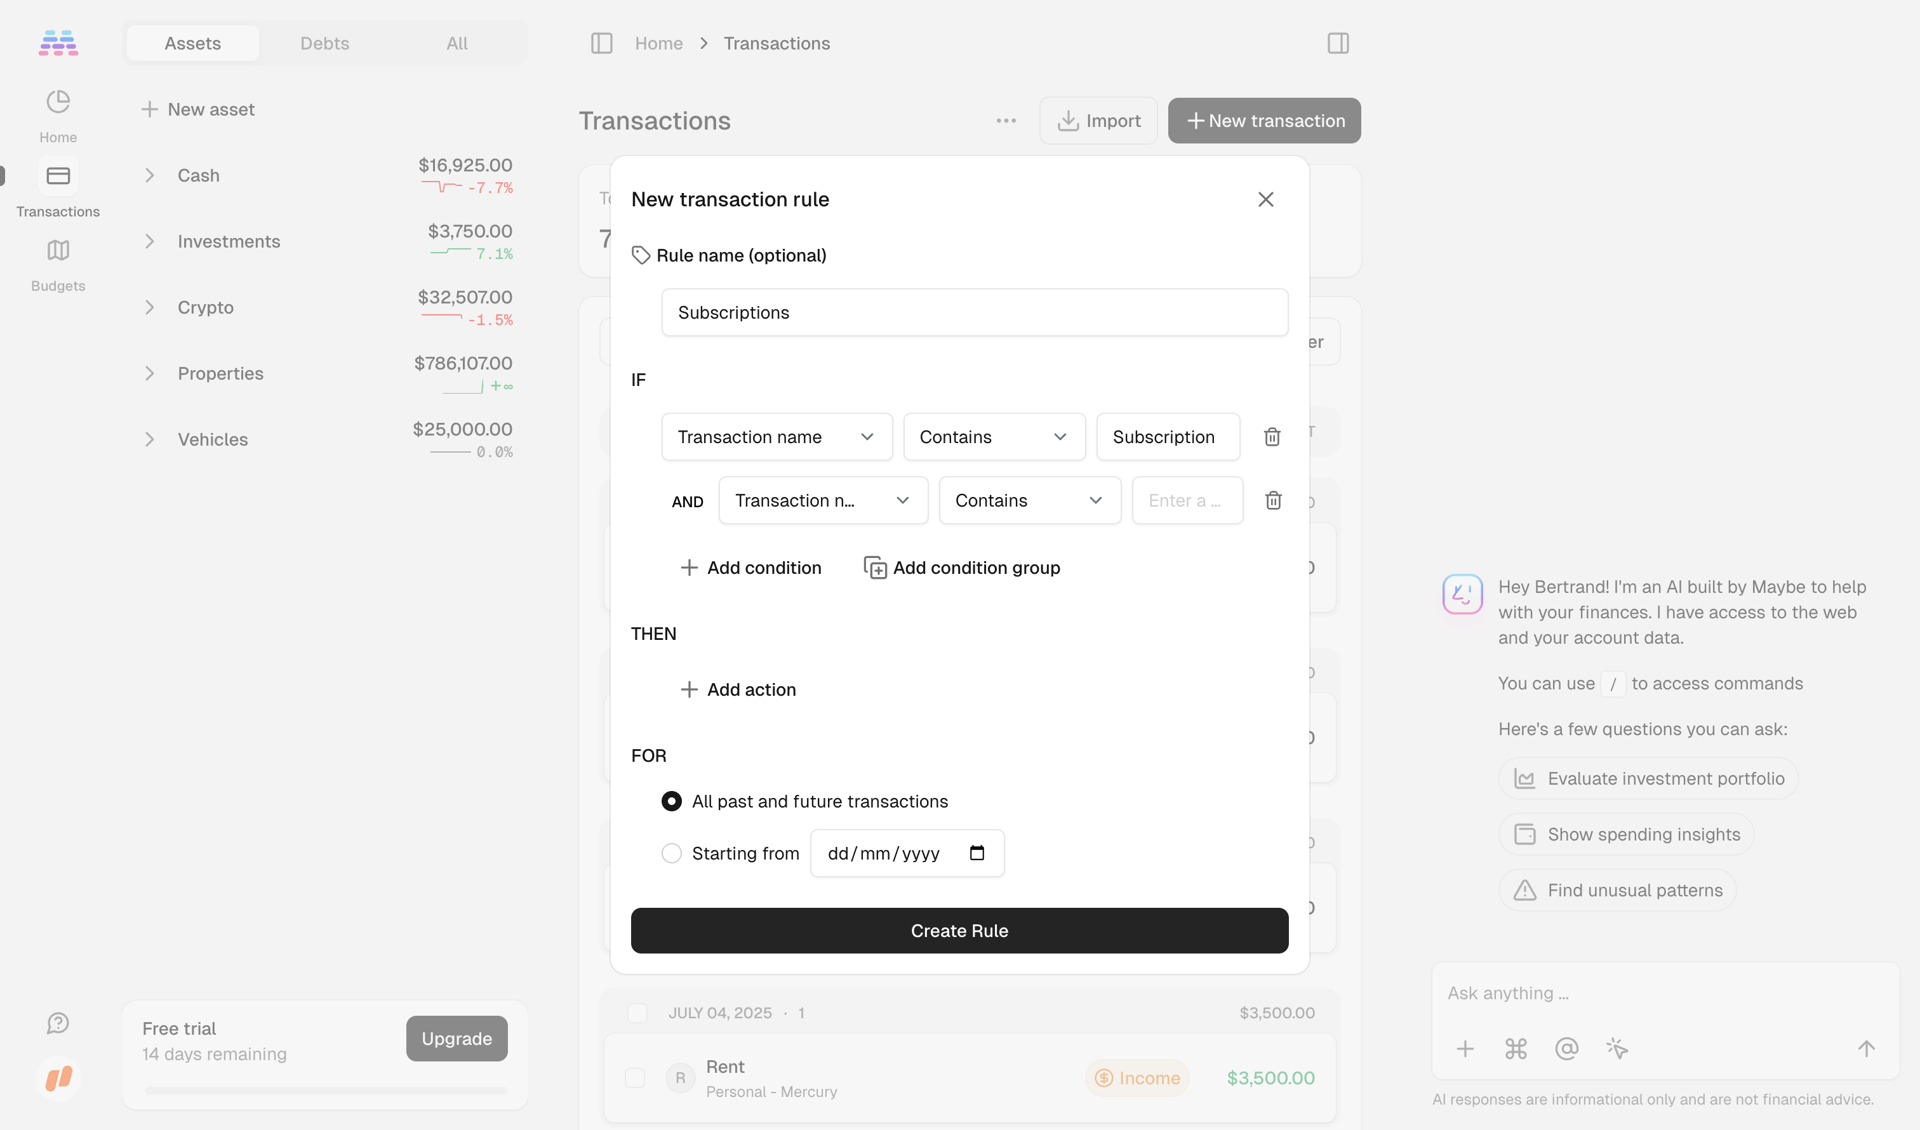Toggle the right panel icon near the breadcrumb

(x=1337, y=43)
